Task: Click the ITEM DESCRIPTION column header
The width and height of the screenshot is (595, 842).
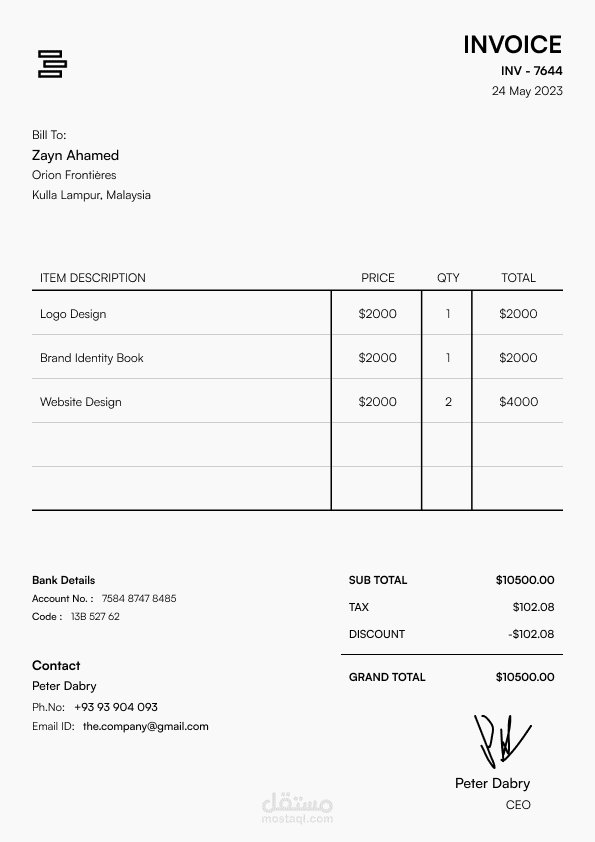Action: pyautogui.click(x=93, y=278)
